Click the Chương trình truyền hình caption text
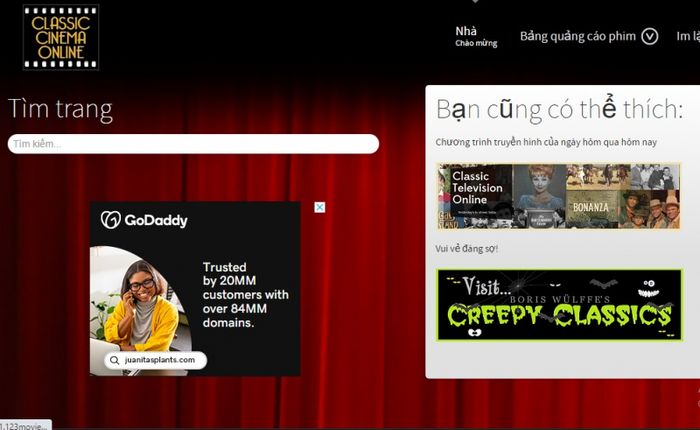 [546, 142]
